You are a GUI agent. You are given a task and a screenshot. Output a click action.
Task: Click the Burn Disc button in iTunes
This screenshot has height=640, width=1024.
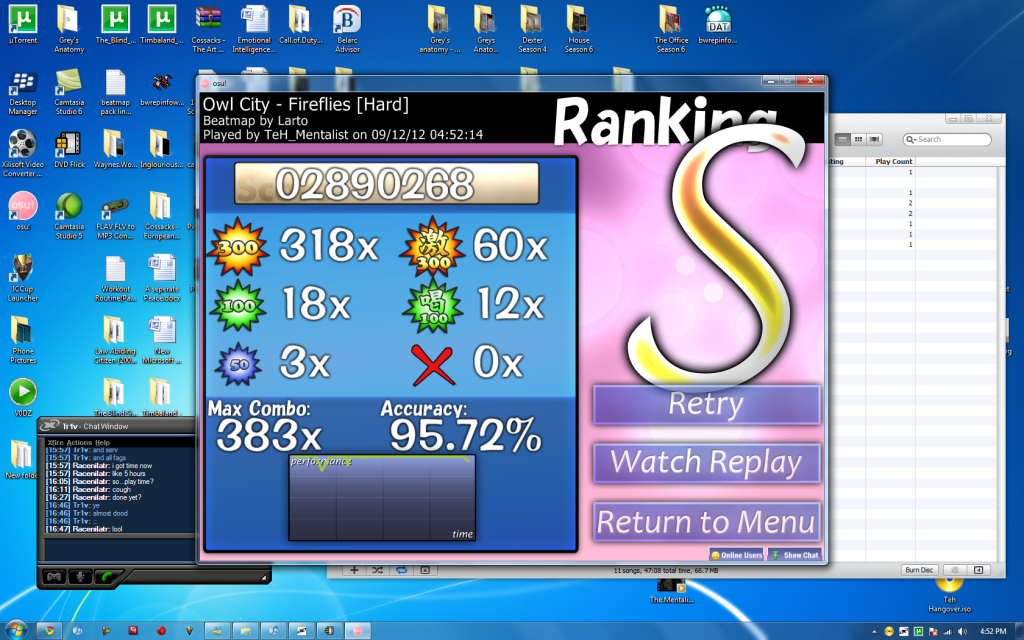919,570
